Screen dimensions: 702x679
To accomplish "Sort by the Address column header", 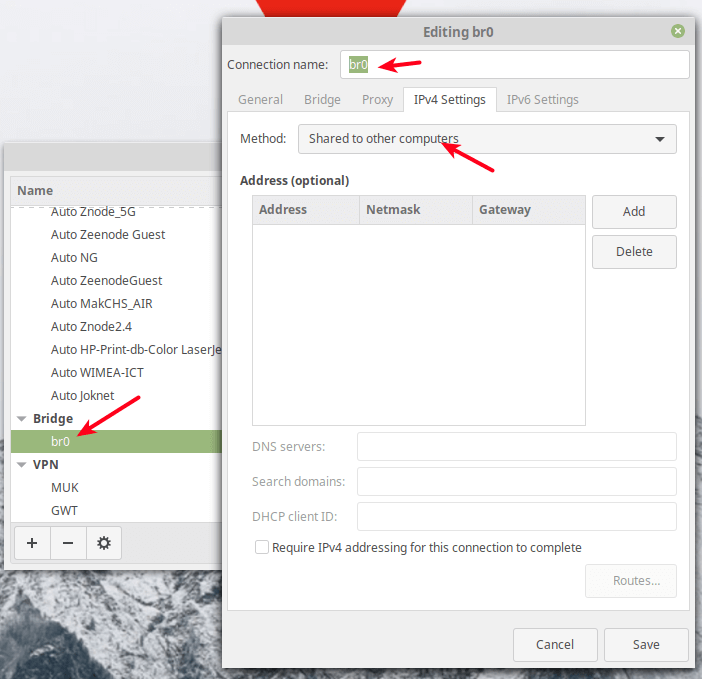I will point(306,209).
